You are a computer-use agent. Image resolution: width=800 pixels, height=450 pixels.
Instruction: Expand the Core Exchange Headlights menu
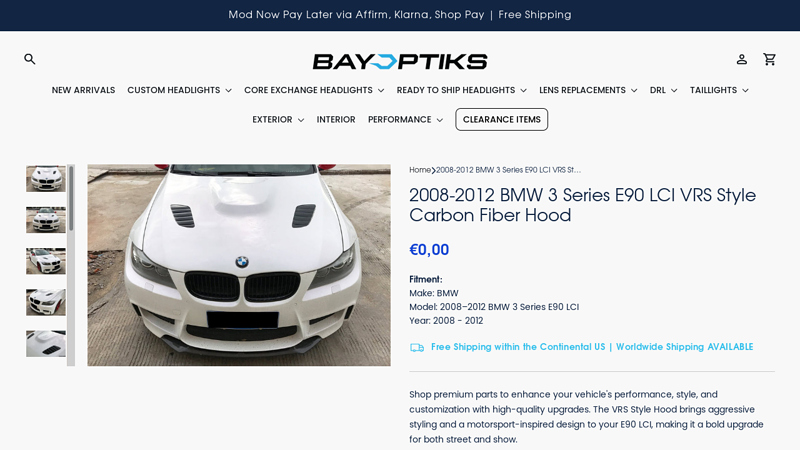pyautogui.click(x=314, y=90)
